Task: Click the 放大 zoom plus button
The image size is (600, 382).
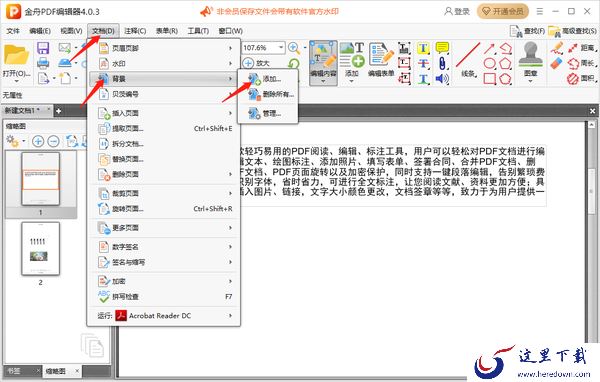Action: click(256, 63)
